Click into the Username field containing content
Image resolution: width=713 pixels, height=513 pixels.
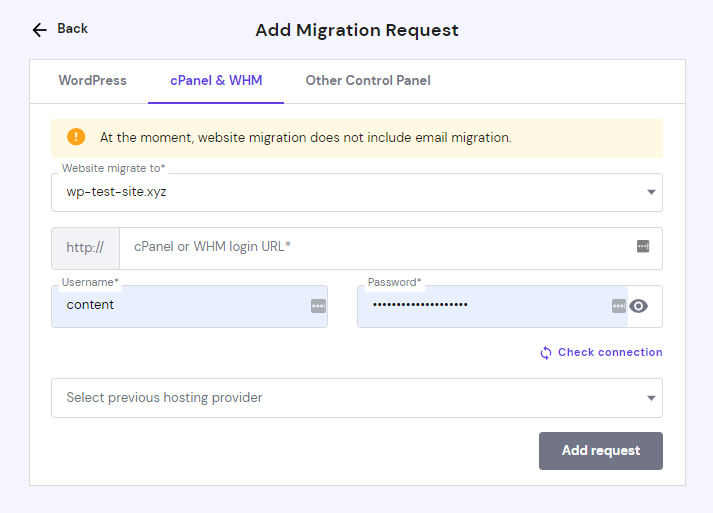coord(180,306)
